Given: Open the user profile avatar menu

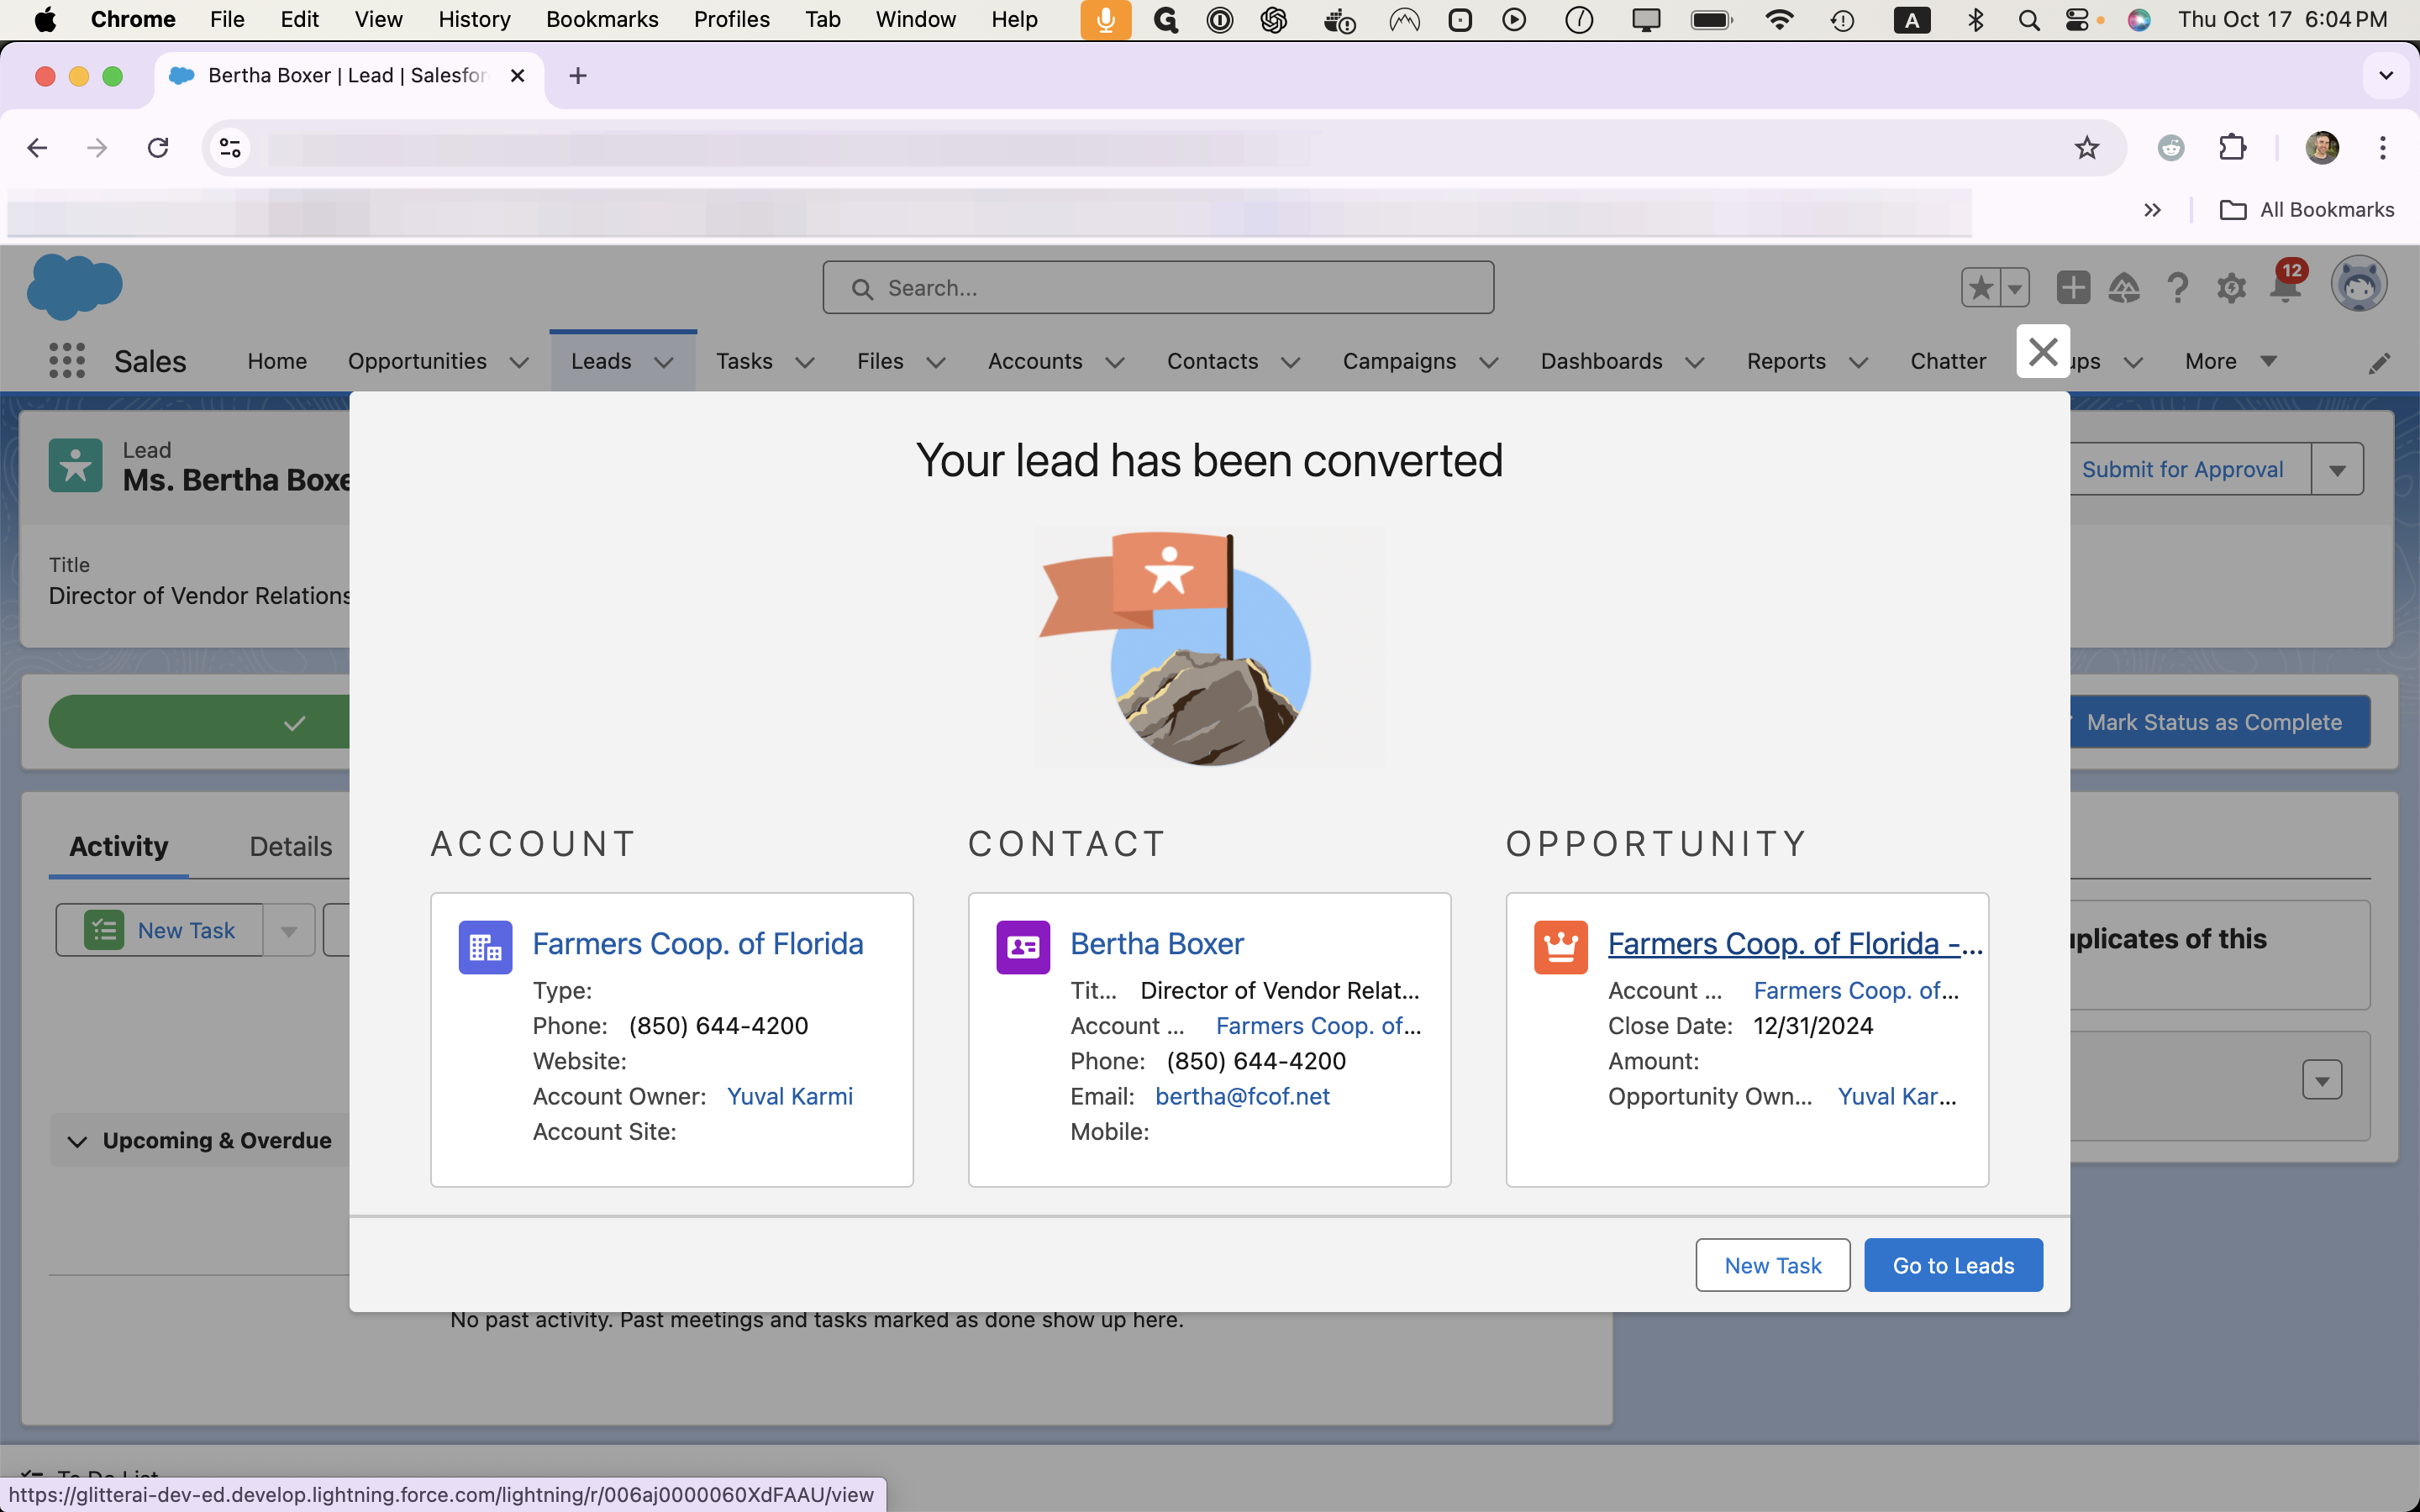Looking at the screenshot, I should tap(2359, 285).
